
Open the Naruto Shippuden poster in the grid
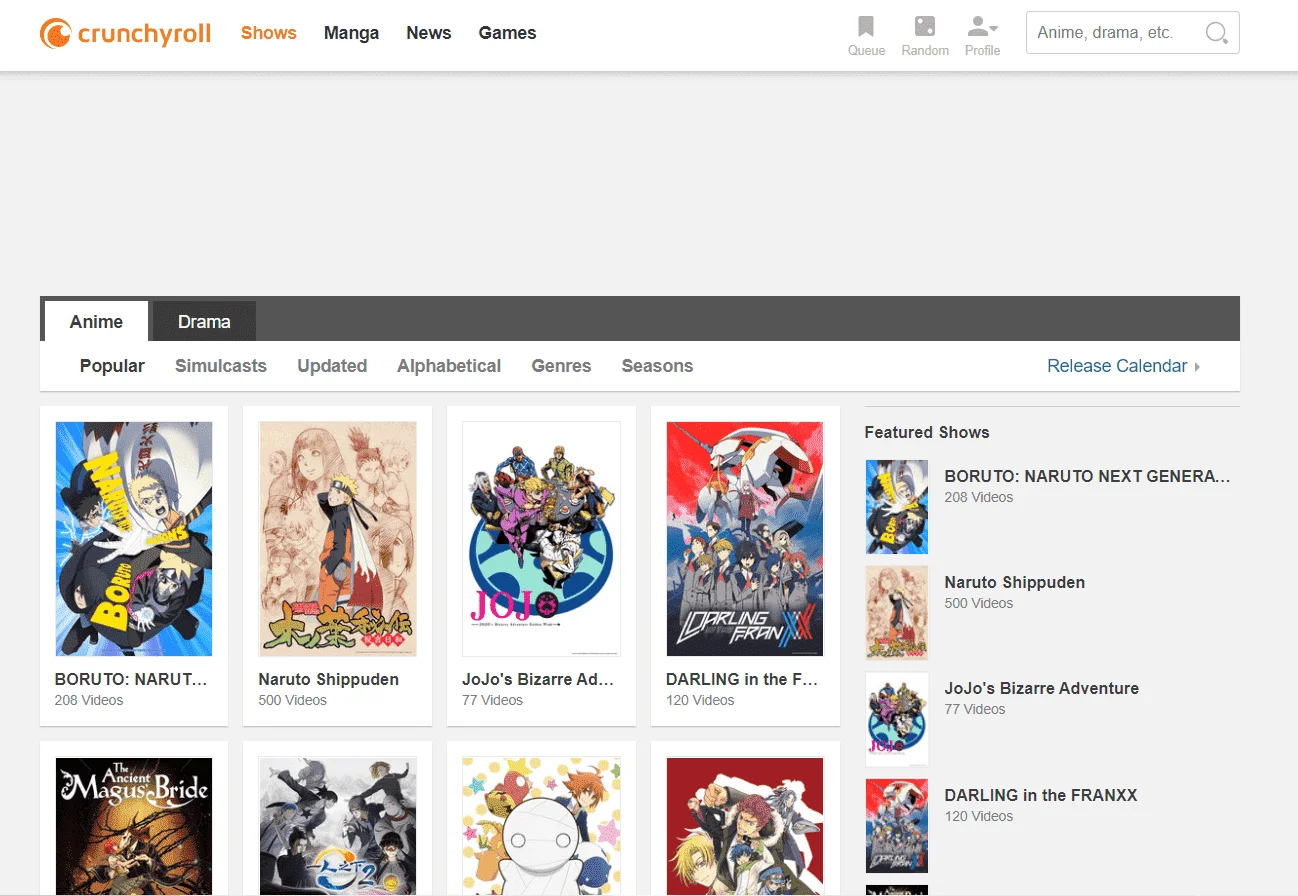click(338, 539)
